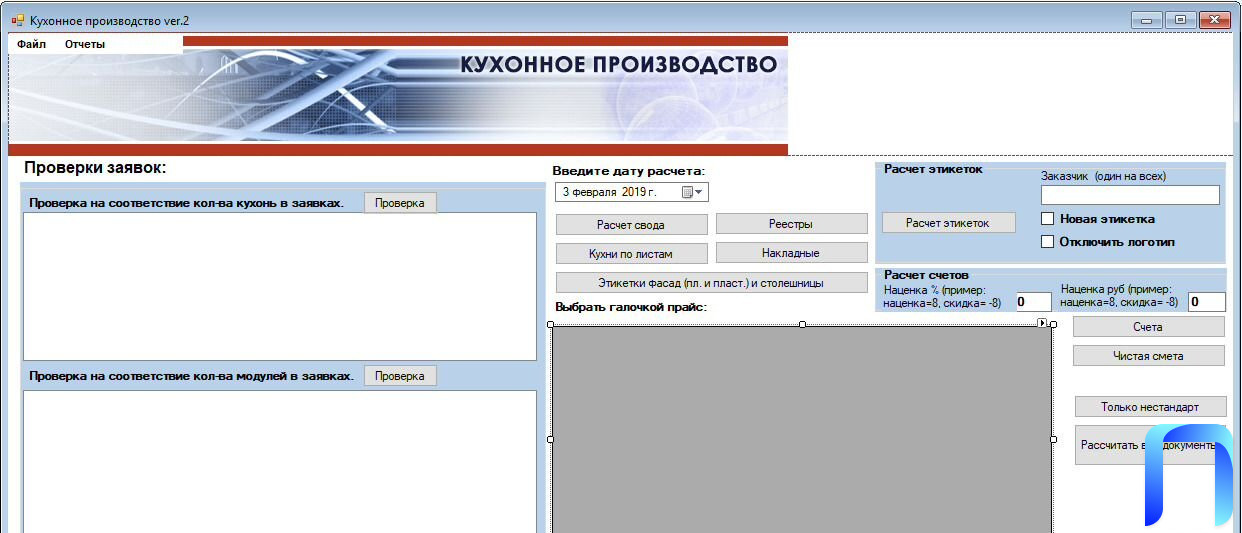The height and width of the screenshot is (533, 1242).
Task: Enable the Новая этикетка checkbox
Action: (x=1048, y=219)
